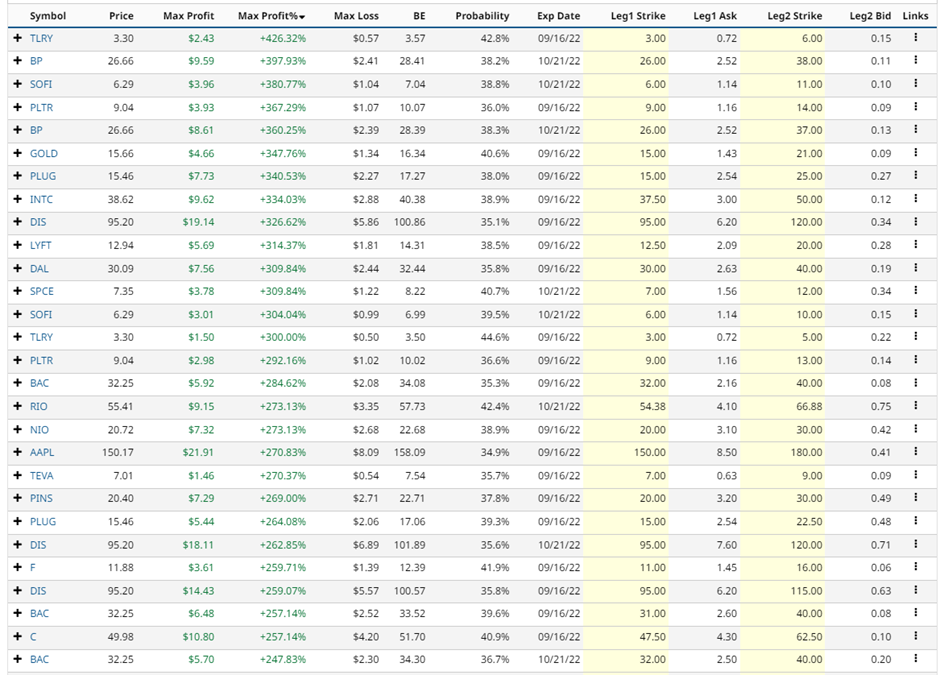Sort table by BE column header
Viewport: 940px width, 675px height.
tap(419, 16)
